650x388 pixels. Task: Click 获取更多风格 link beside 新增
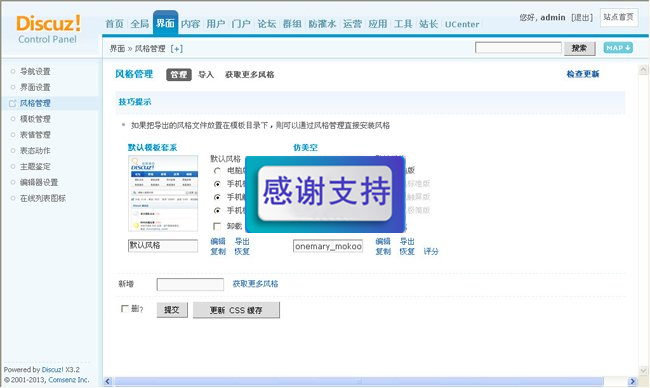click(x=255, y=284)
